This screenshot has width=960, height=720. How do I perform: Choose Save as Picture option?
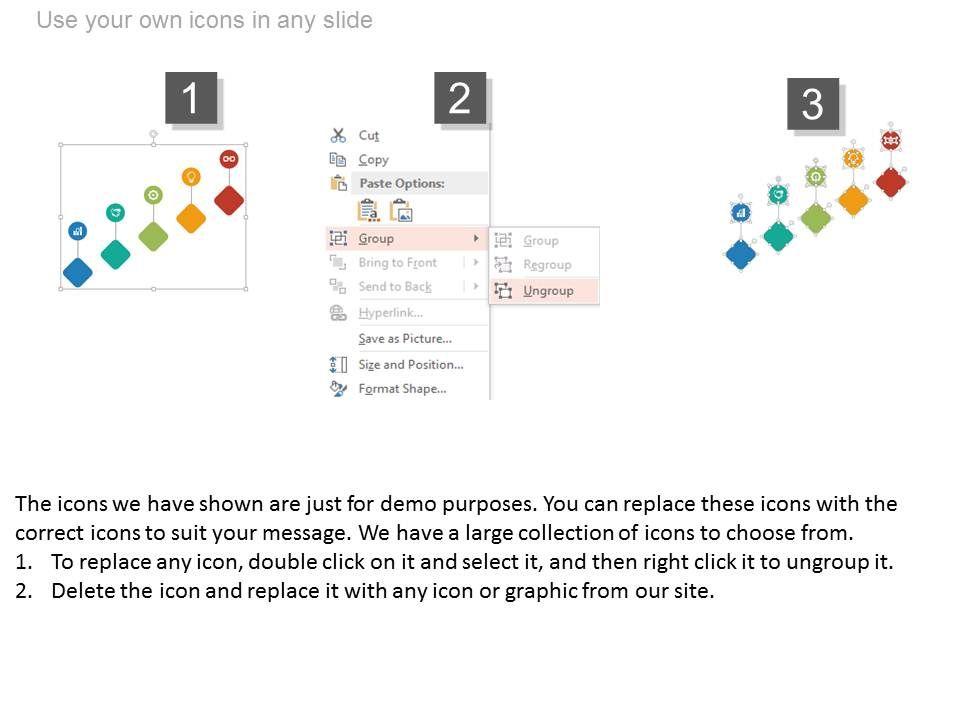[x=405, y=338]
